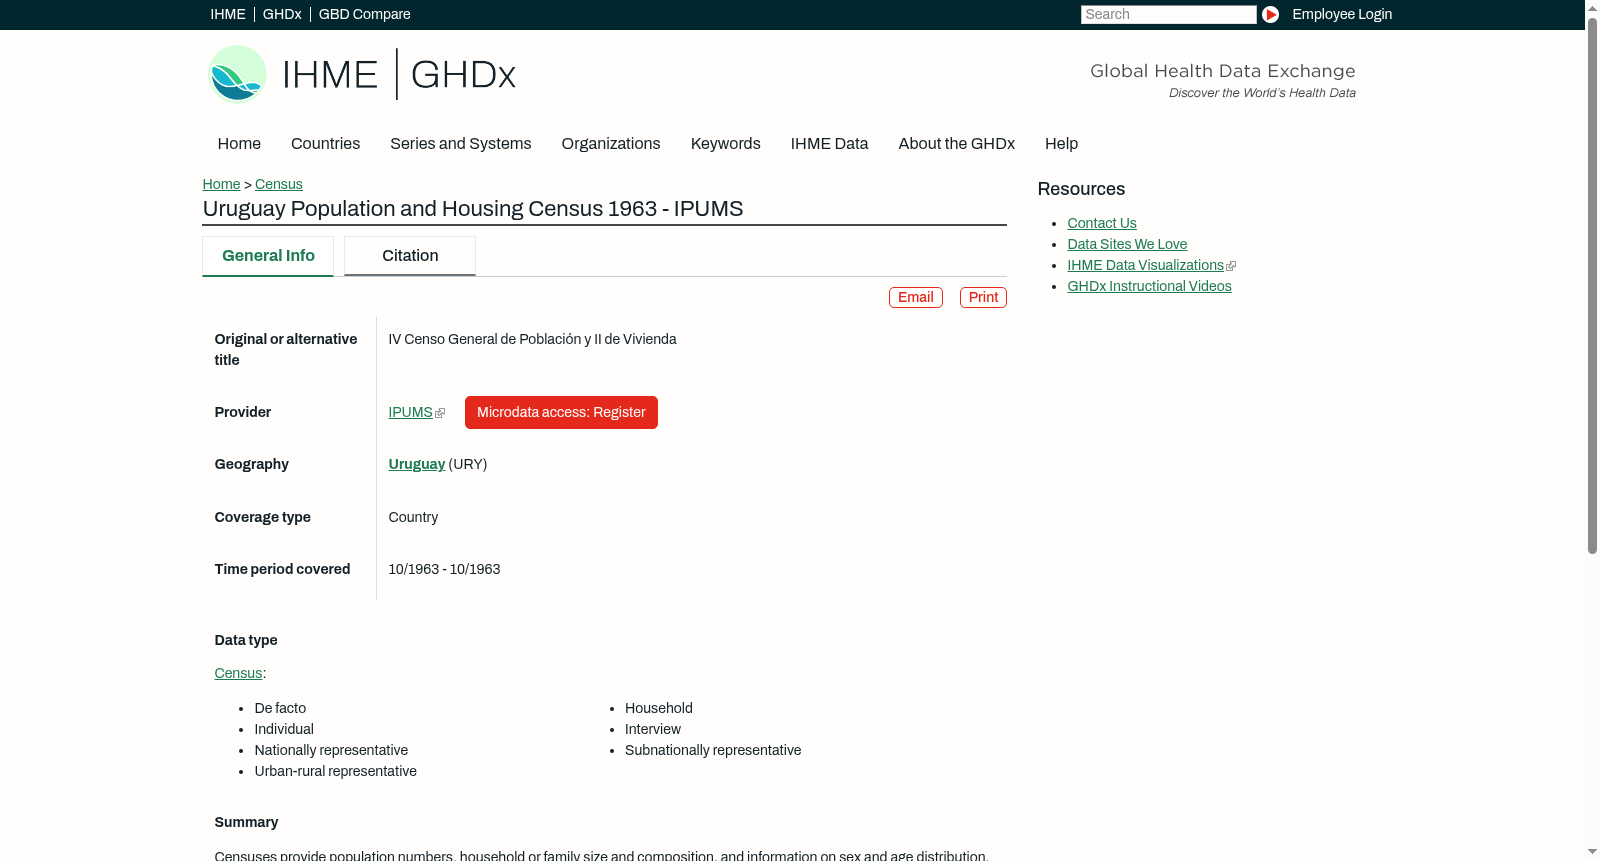The height and width of the screenshot is (861, 1600).
Task: Open IHME Data Visualizations link
Action: click(x=1145, y=265)
